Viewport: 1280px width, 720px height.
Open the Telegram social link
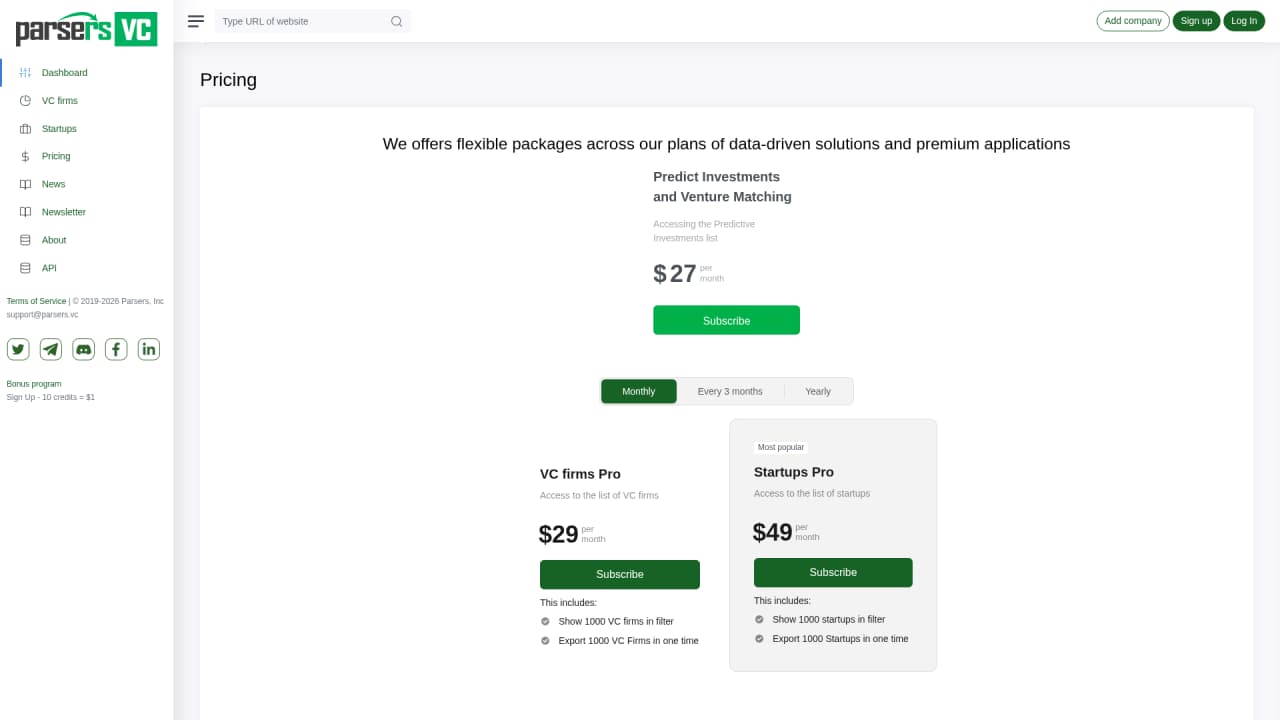(x=51, y=349)
